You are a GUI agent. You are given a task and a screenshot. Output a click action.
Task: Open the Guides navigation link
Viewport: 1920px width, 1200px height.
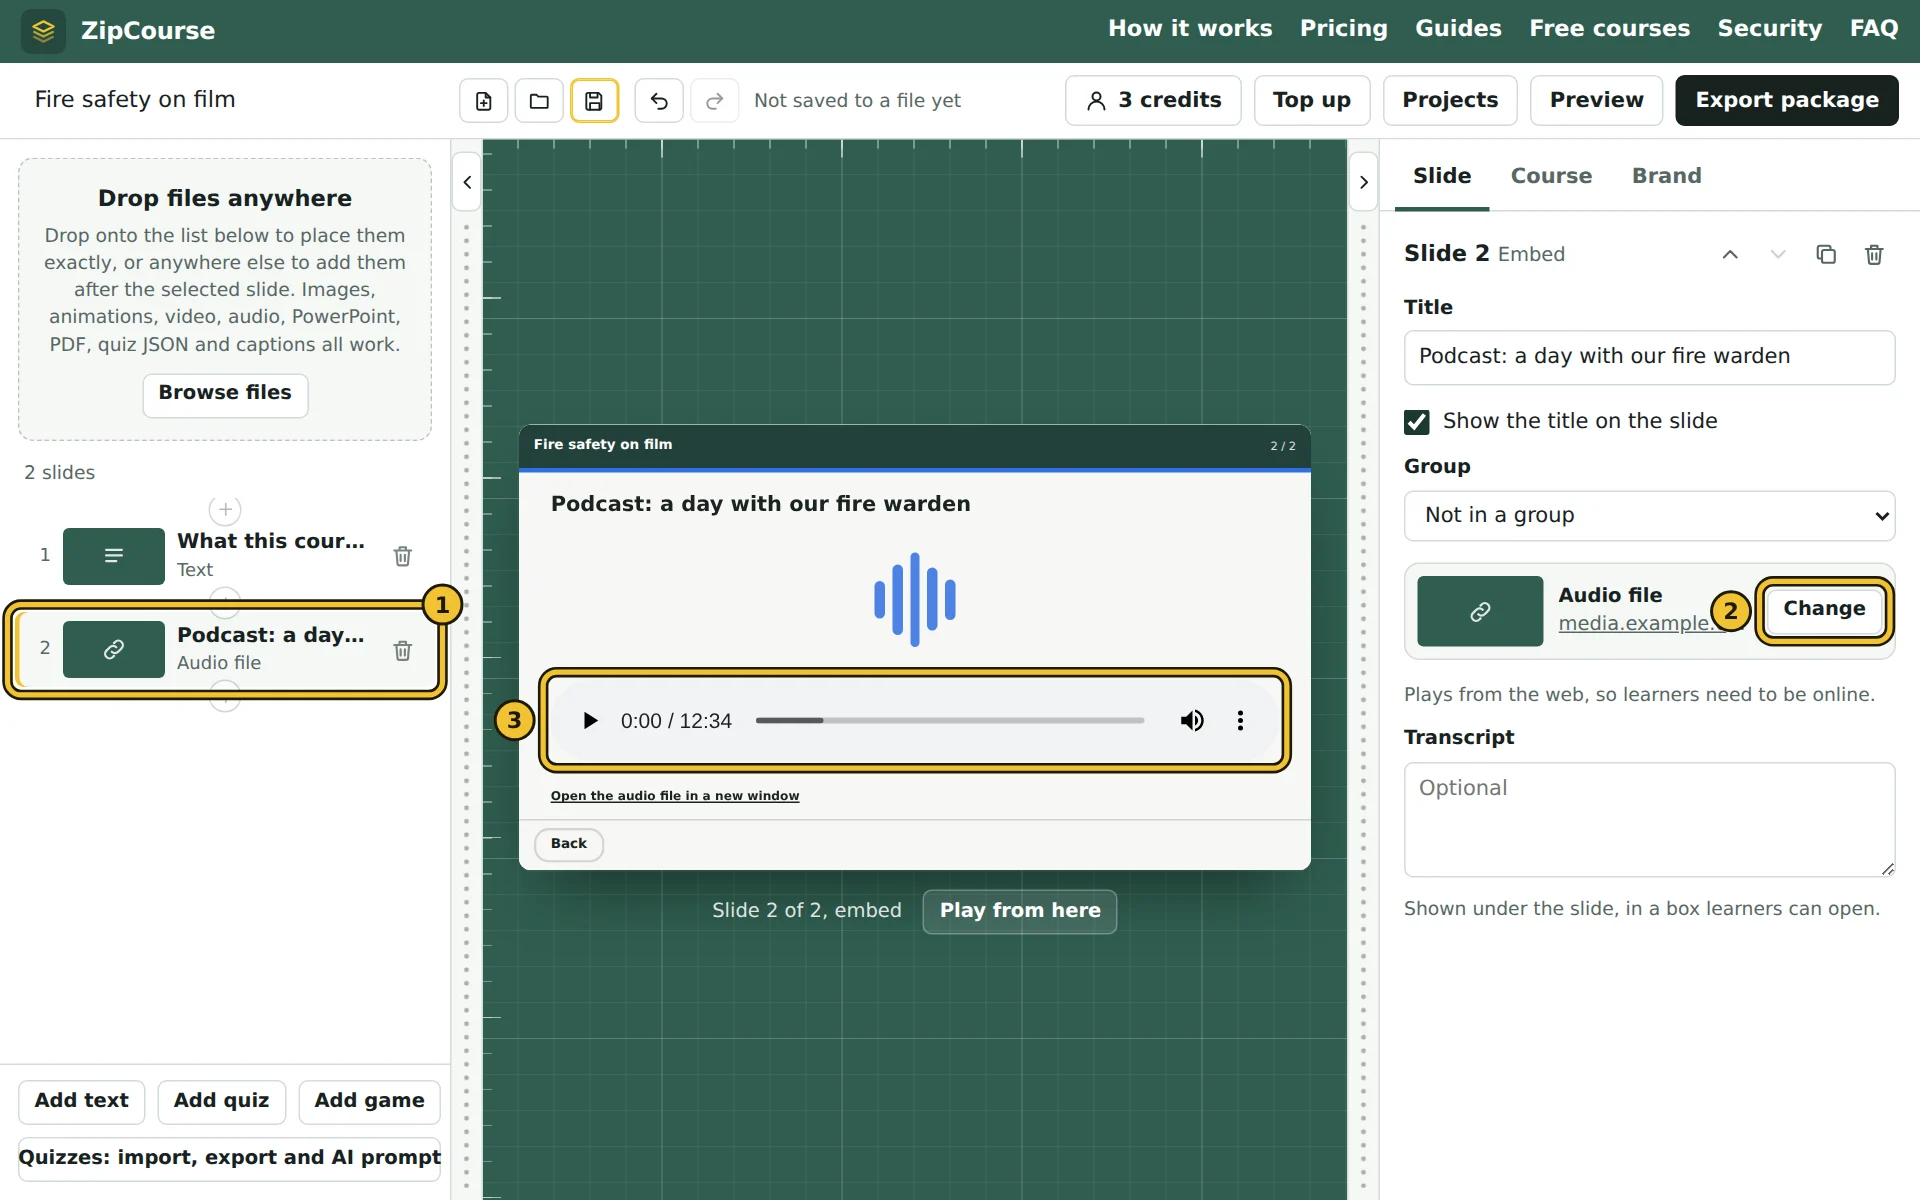(x=1458, y=29)
